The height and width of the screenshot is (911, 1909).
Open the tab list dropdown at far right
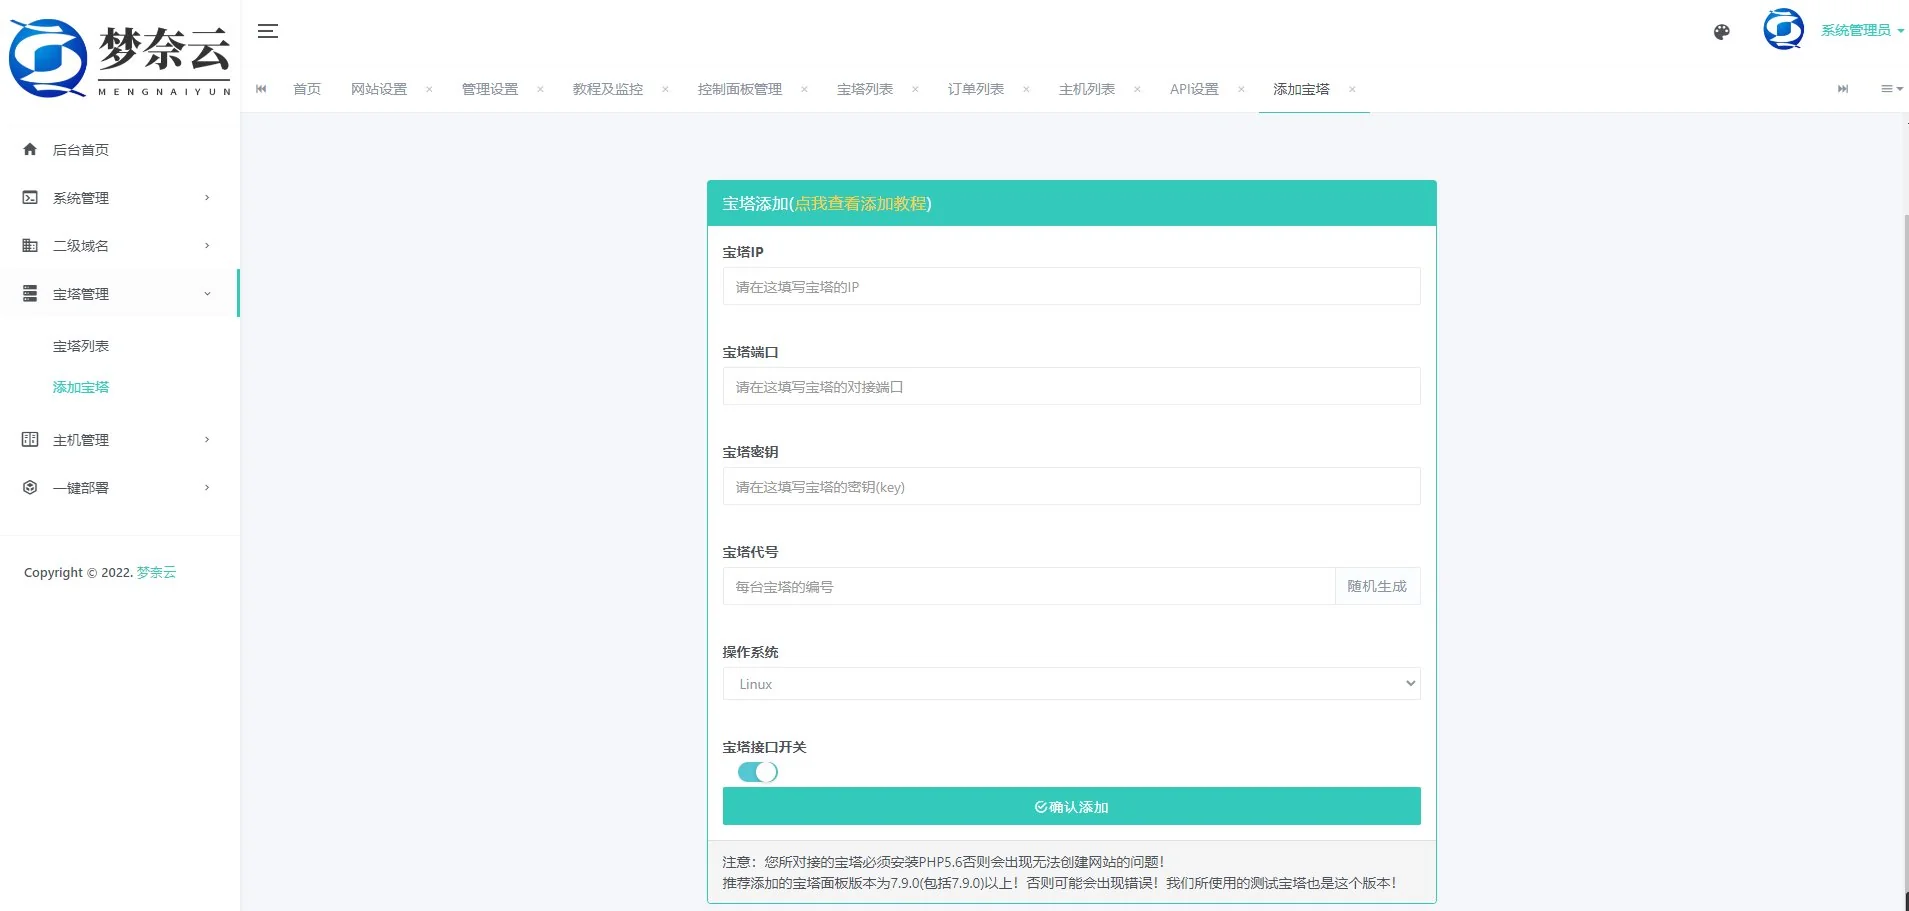point(1891,89)
